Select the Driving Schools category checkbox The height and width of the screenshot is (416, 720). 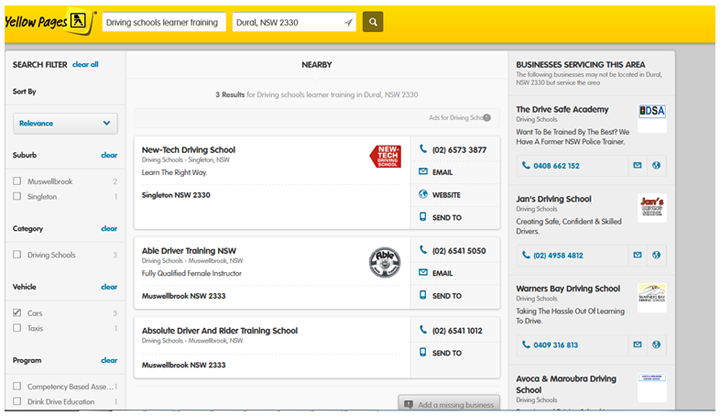(x=17, y=255)
